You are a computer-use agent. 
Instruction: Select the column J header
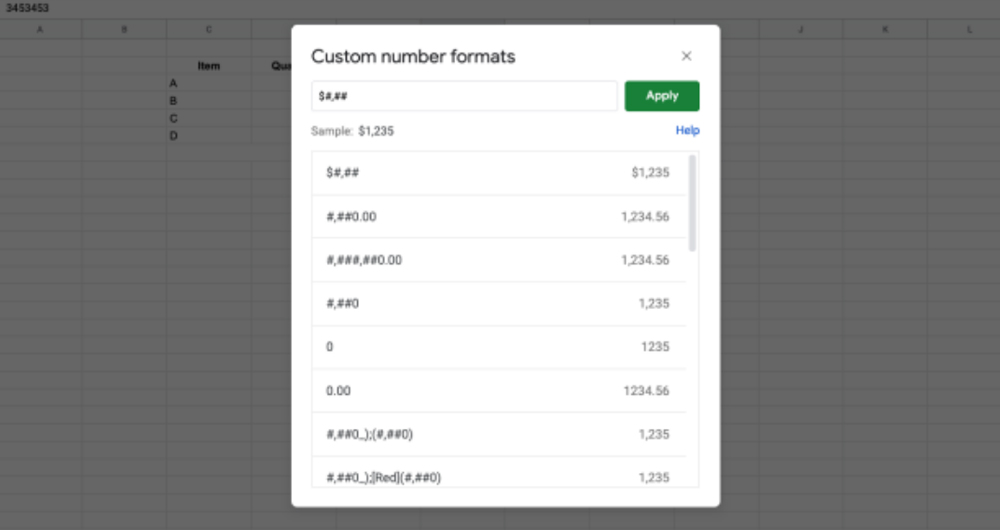click(801, 30)
